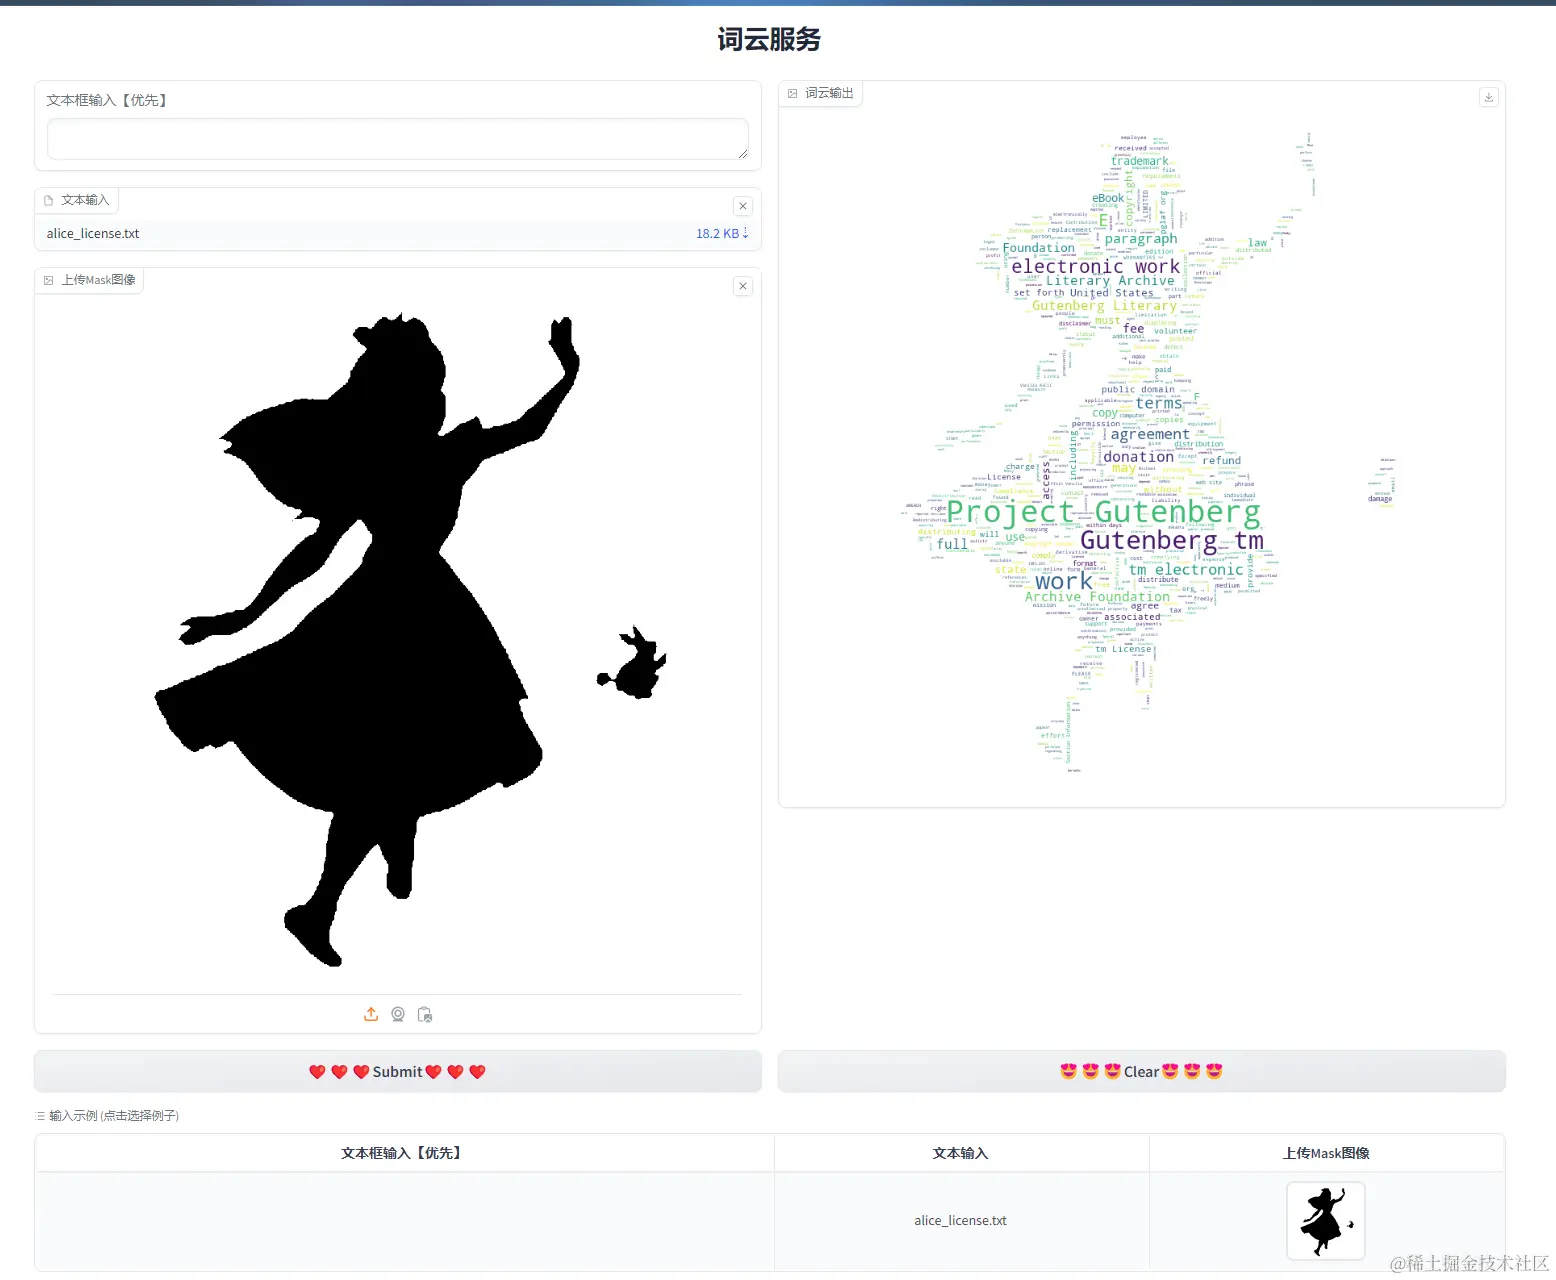Collapse the 输入示例 examples section
1556x1280 pixels.
click(x=110, y=1115)
